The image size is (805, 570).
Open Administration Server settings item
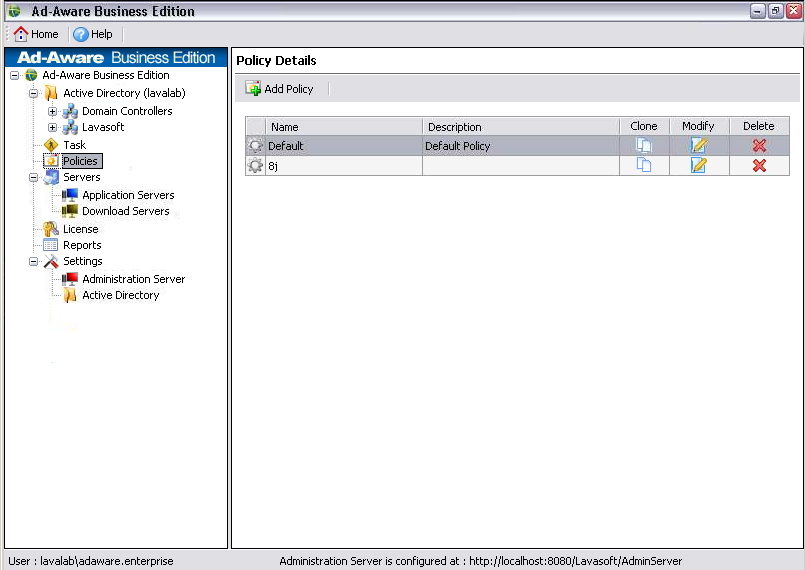tap(133, 279)
